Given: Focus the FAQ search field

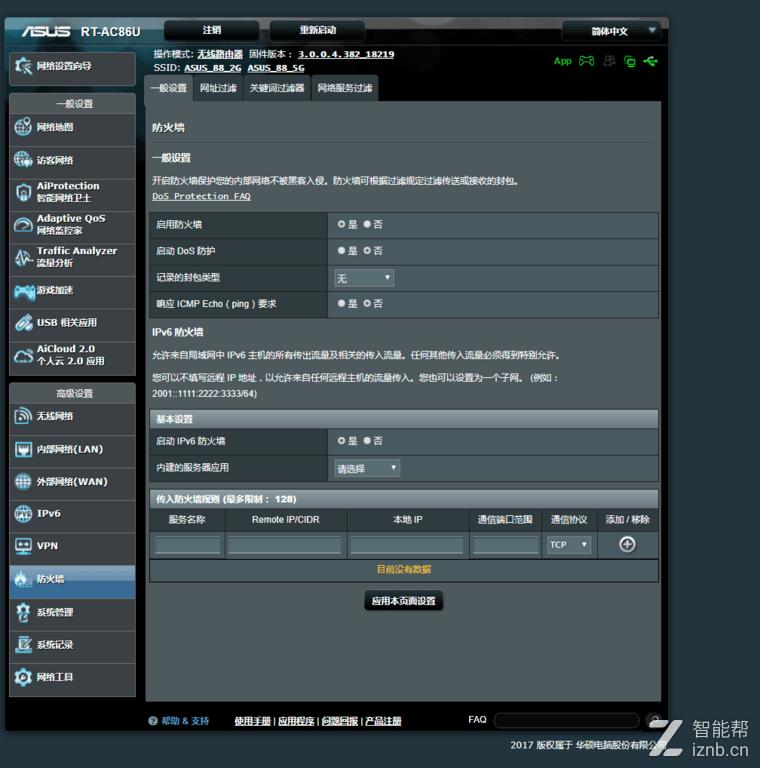Looking at the screenshot, I should 567,720.
